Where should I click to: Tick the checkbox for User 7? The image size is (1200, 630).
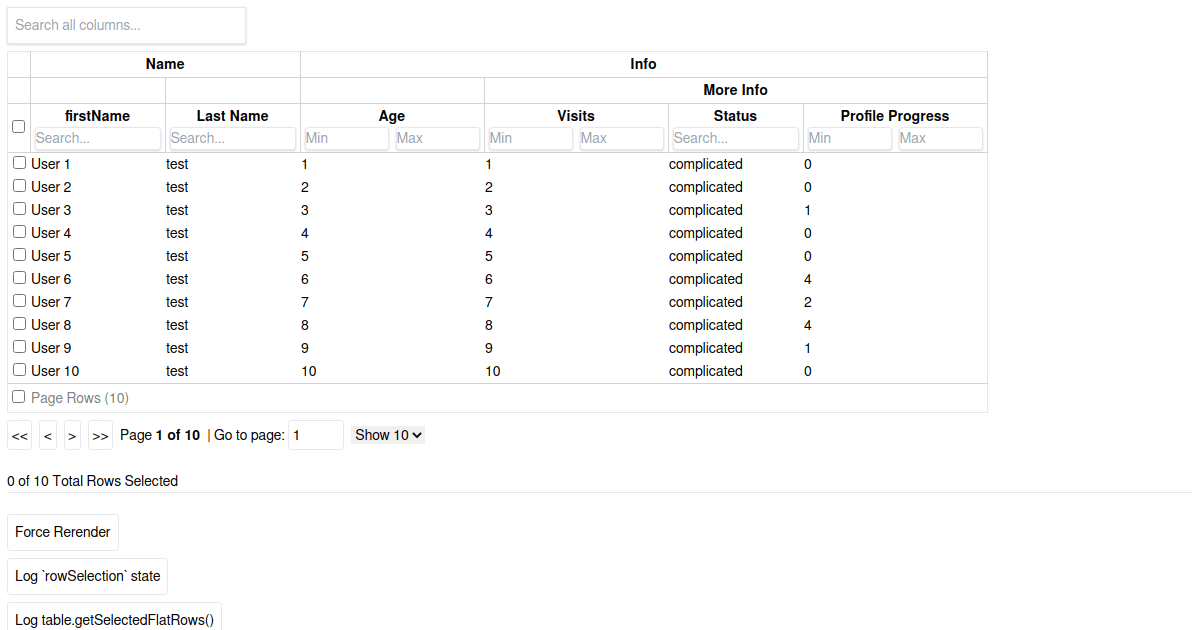[19, 301]
